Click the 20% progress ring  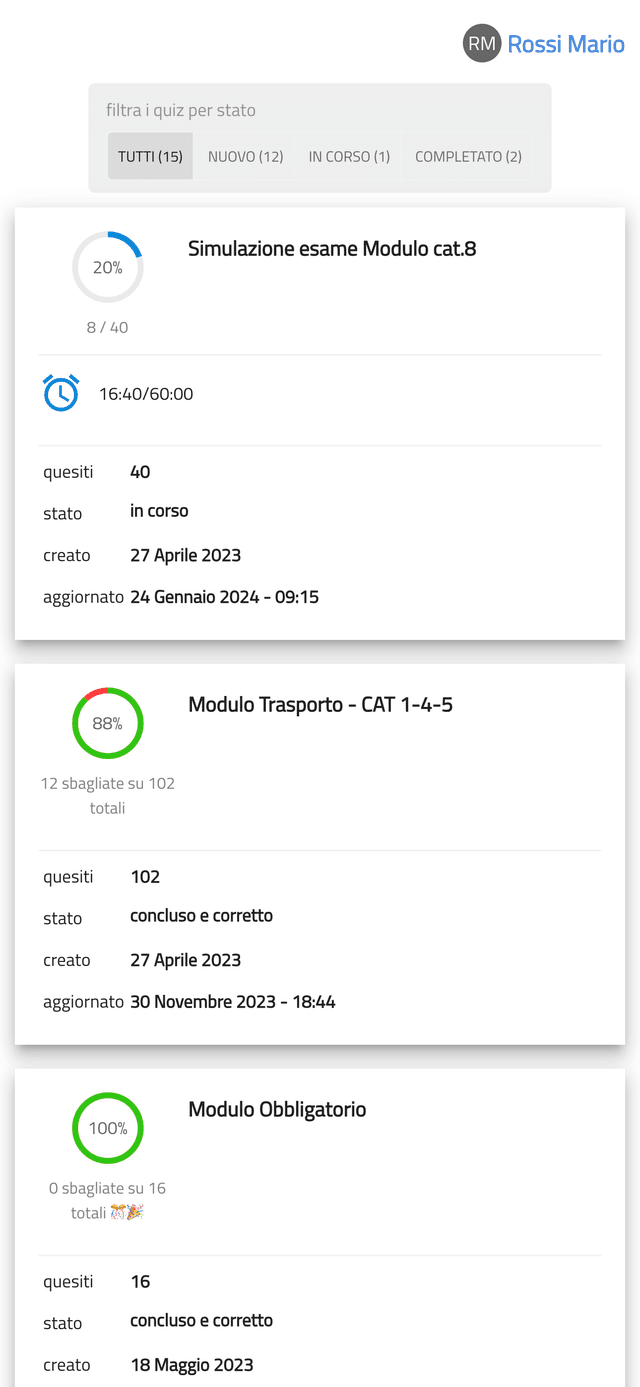pyautogui.click(x=108, y=267)
